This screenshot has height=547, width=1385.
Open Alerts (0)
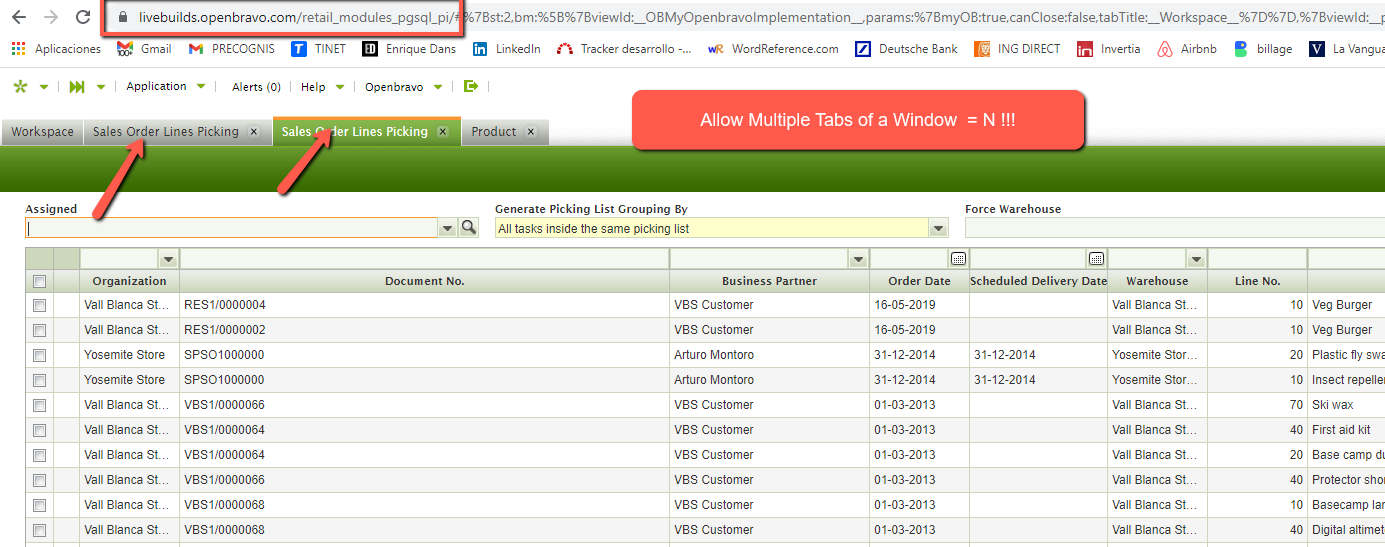(x=256, y=87)
